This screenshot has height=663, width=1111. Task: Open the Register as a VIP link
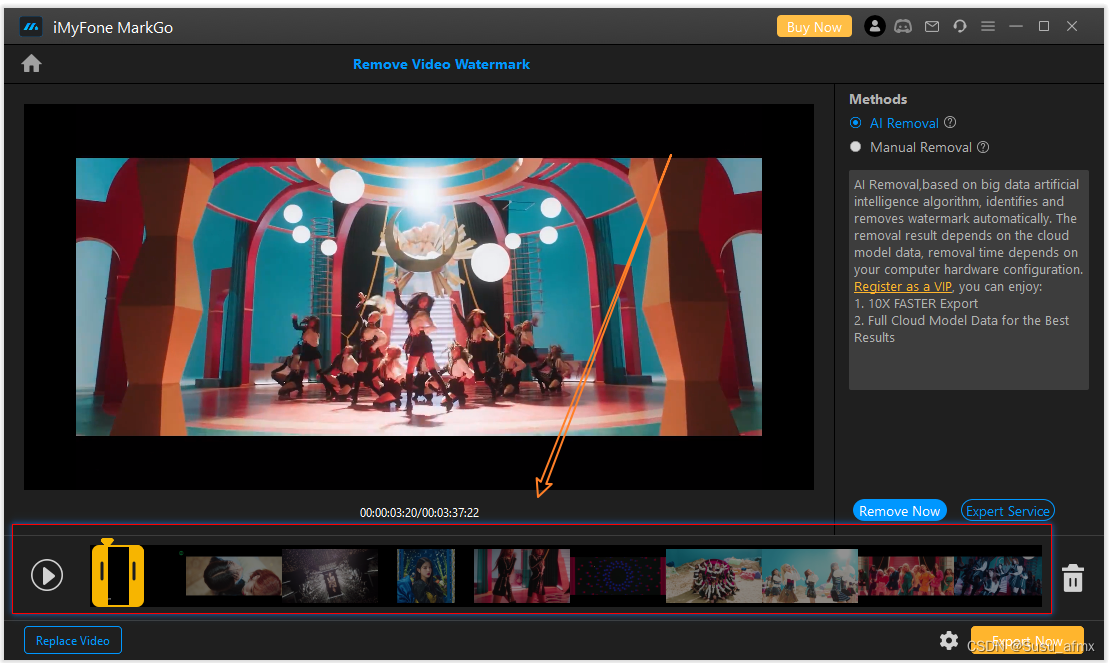[903, 287]
